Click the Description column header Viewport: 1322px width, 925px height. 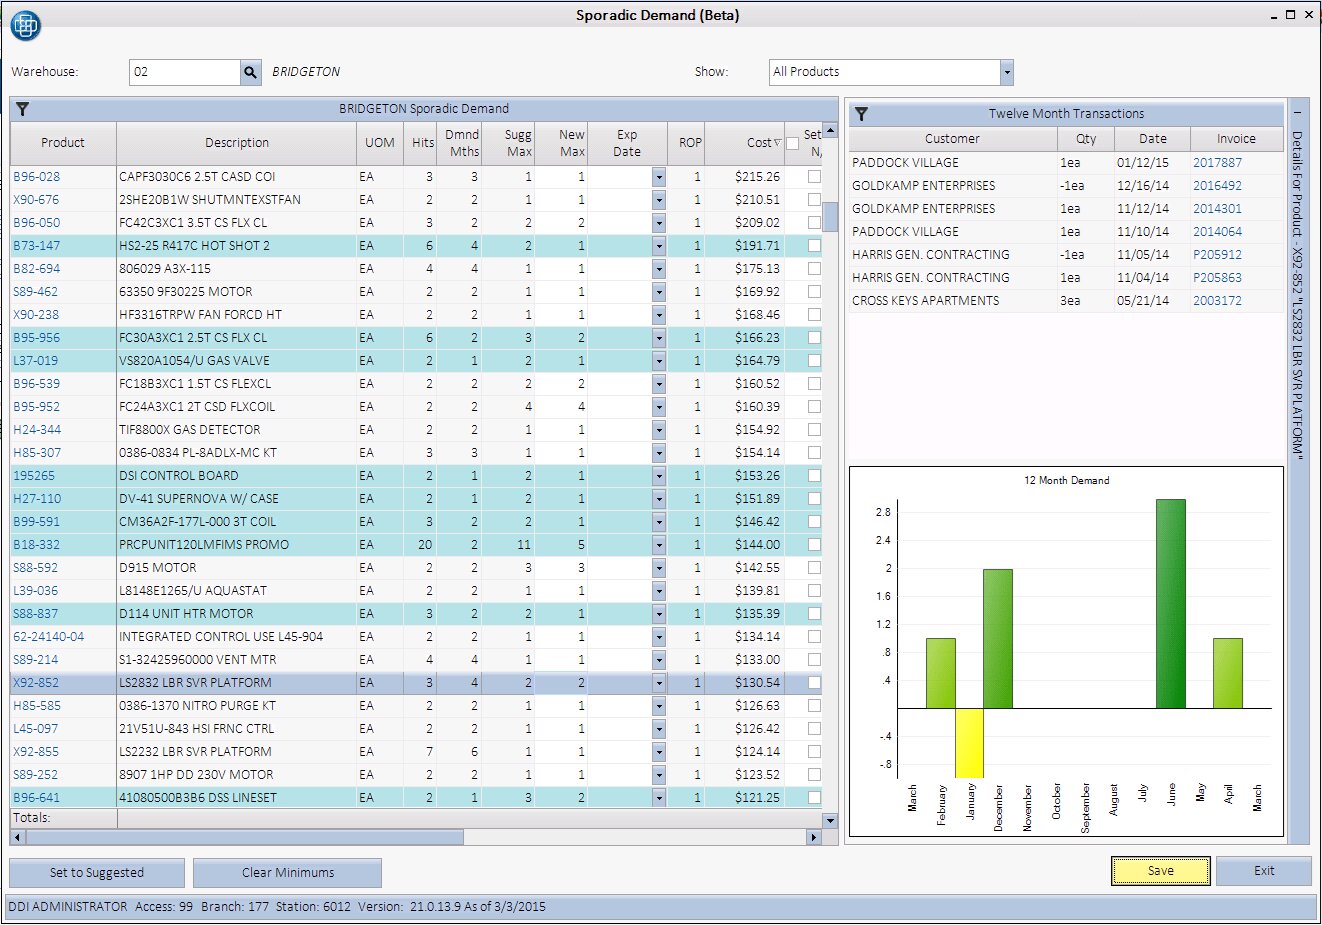tap(236, 143)
